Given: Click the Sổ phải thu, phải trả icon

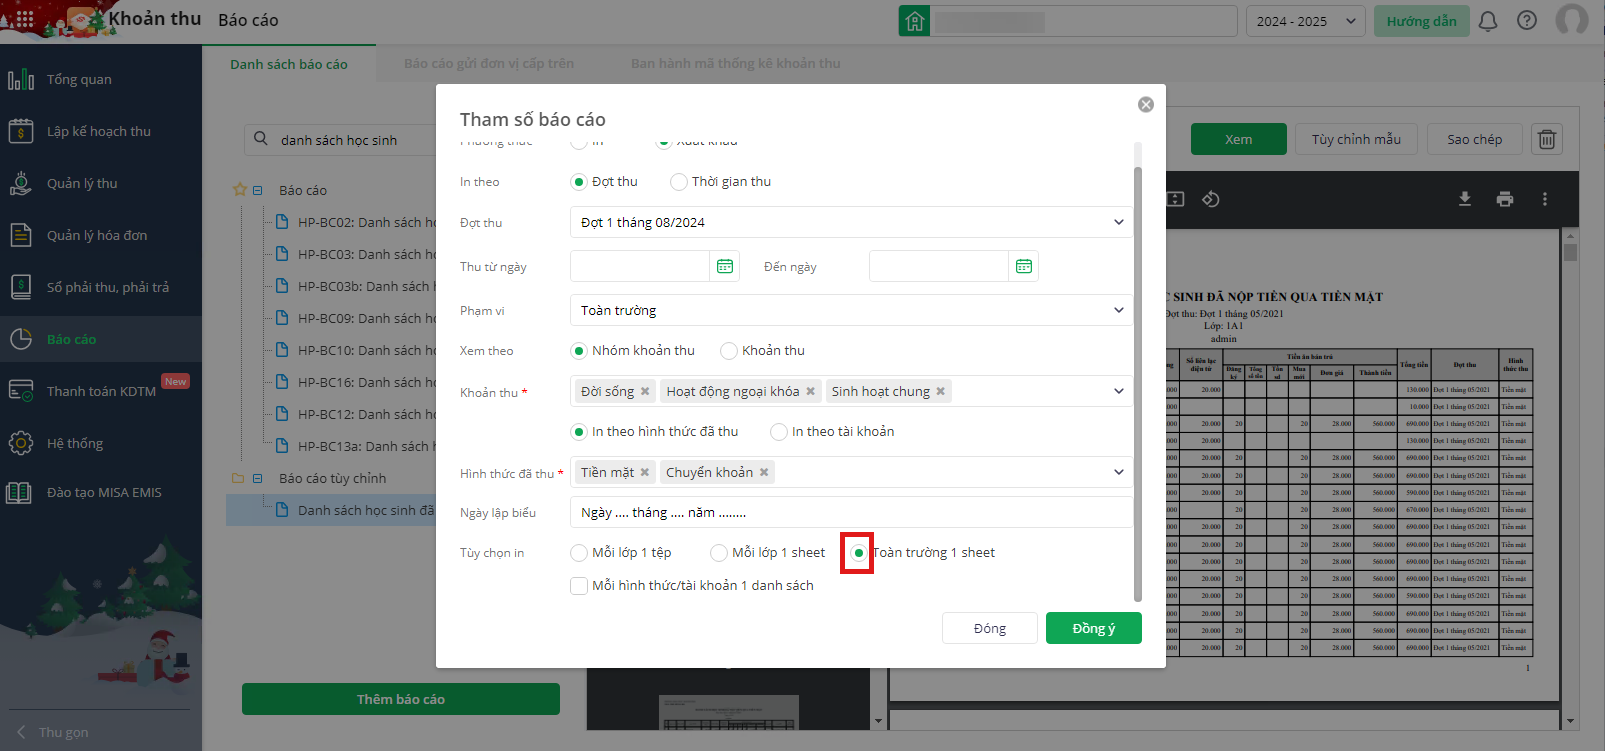Looking at the screenshot, I should click(21, 287).
